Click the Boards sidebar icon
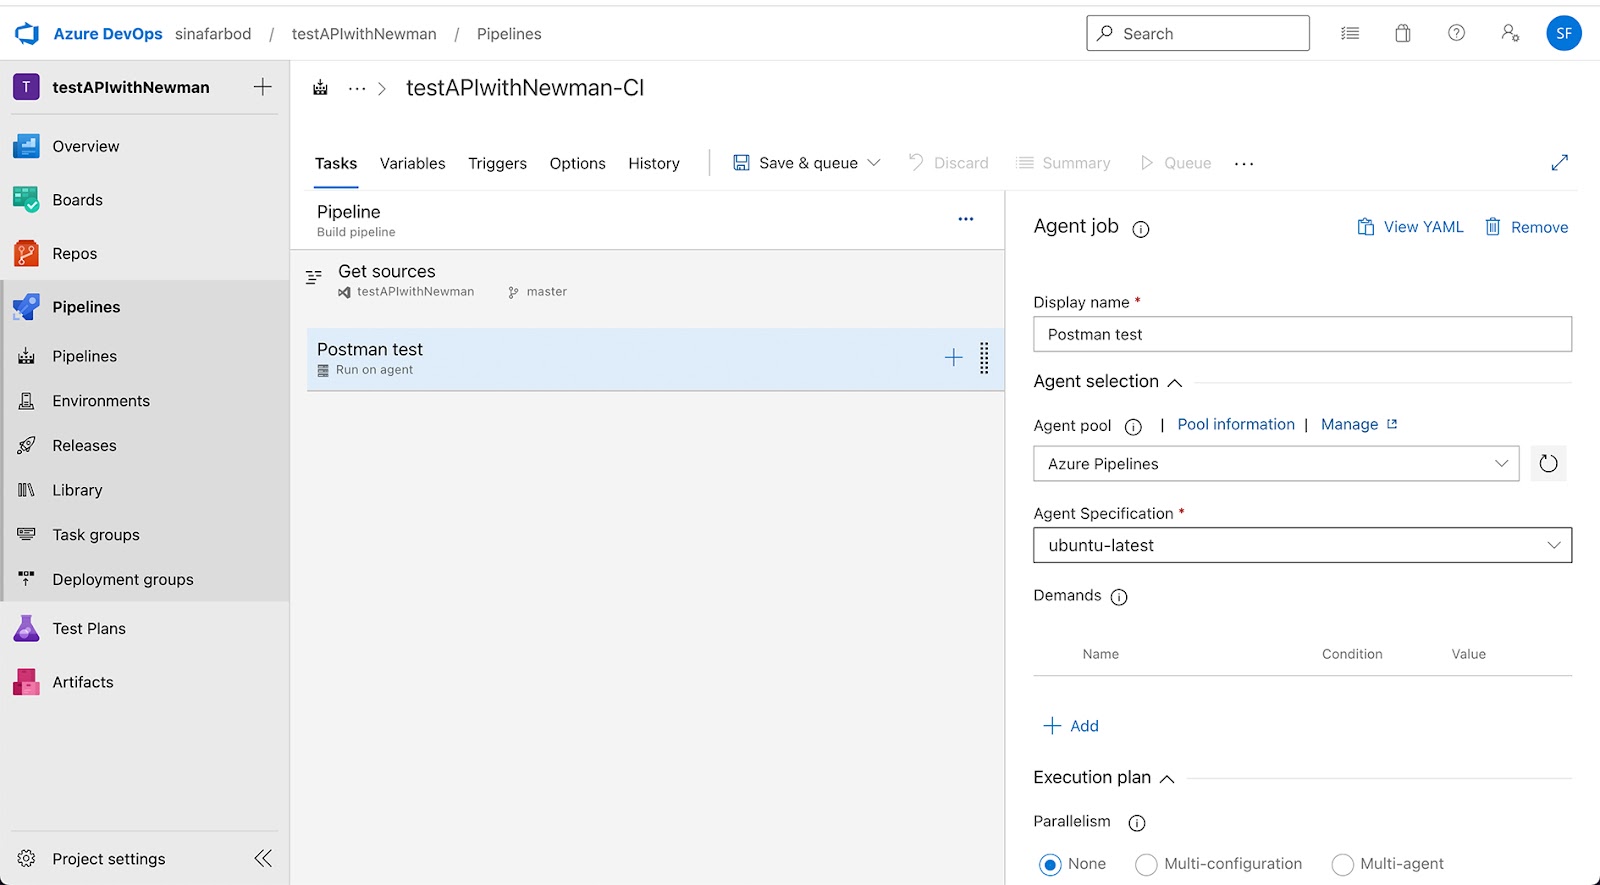The width and height of the screenshot is (1600, 885). (26, 200)
